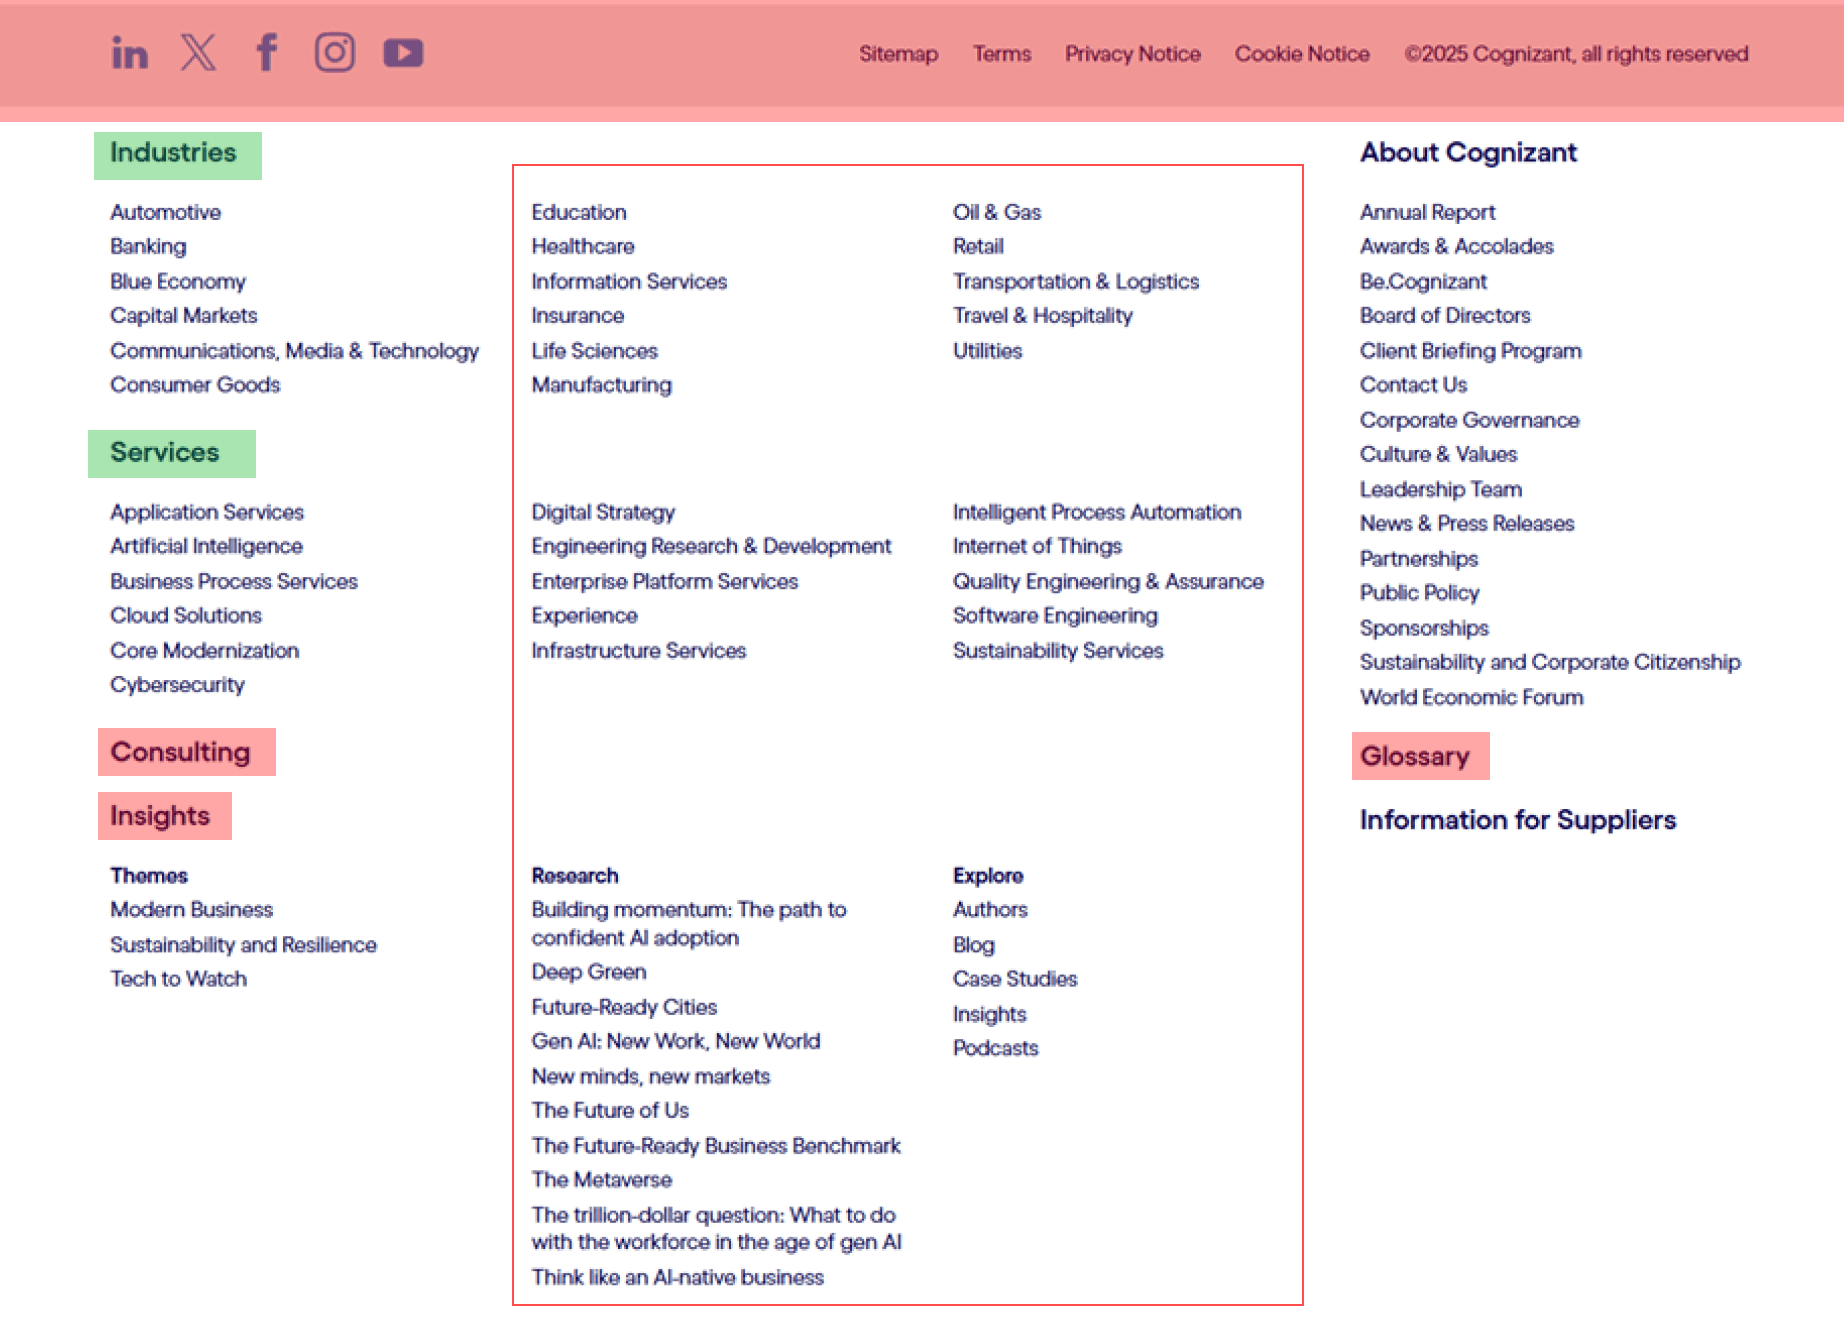Screen dimensions: 1844x1320
Task: Go to Intelligent Process Automation
Action: coord(1097,512)
